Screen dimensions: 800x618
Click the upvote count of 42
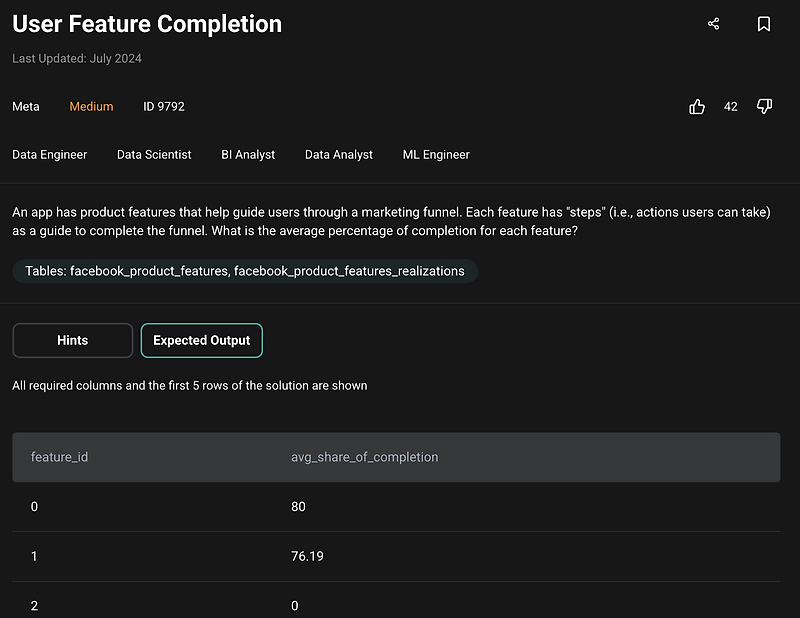point(730,106)
